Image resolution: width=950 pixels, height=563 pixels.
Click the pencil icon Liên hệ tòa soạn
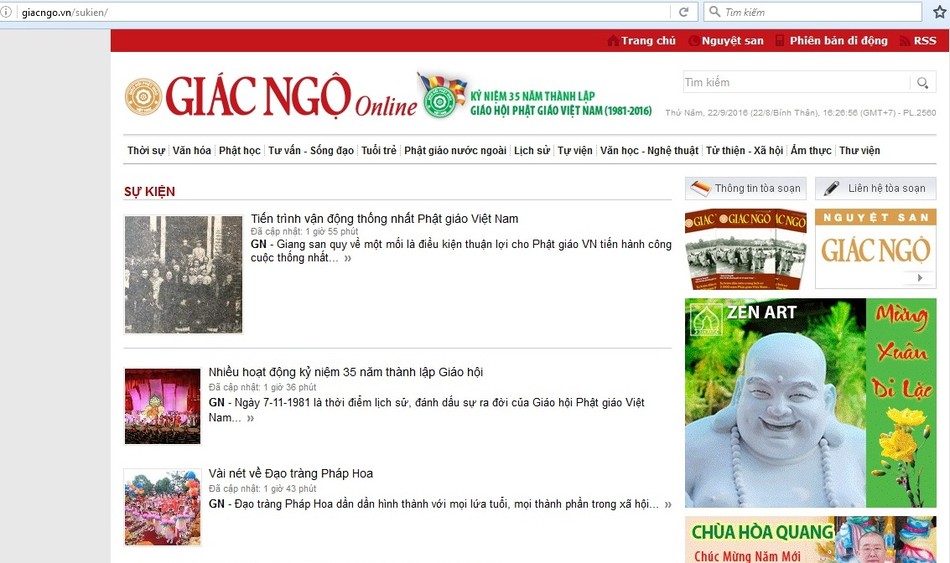(x=832, y=188)
